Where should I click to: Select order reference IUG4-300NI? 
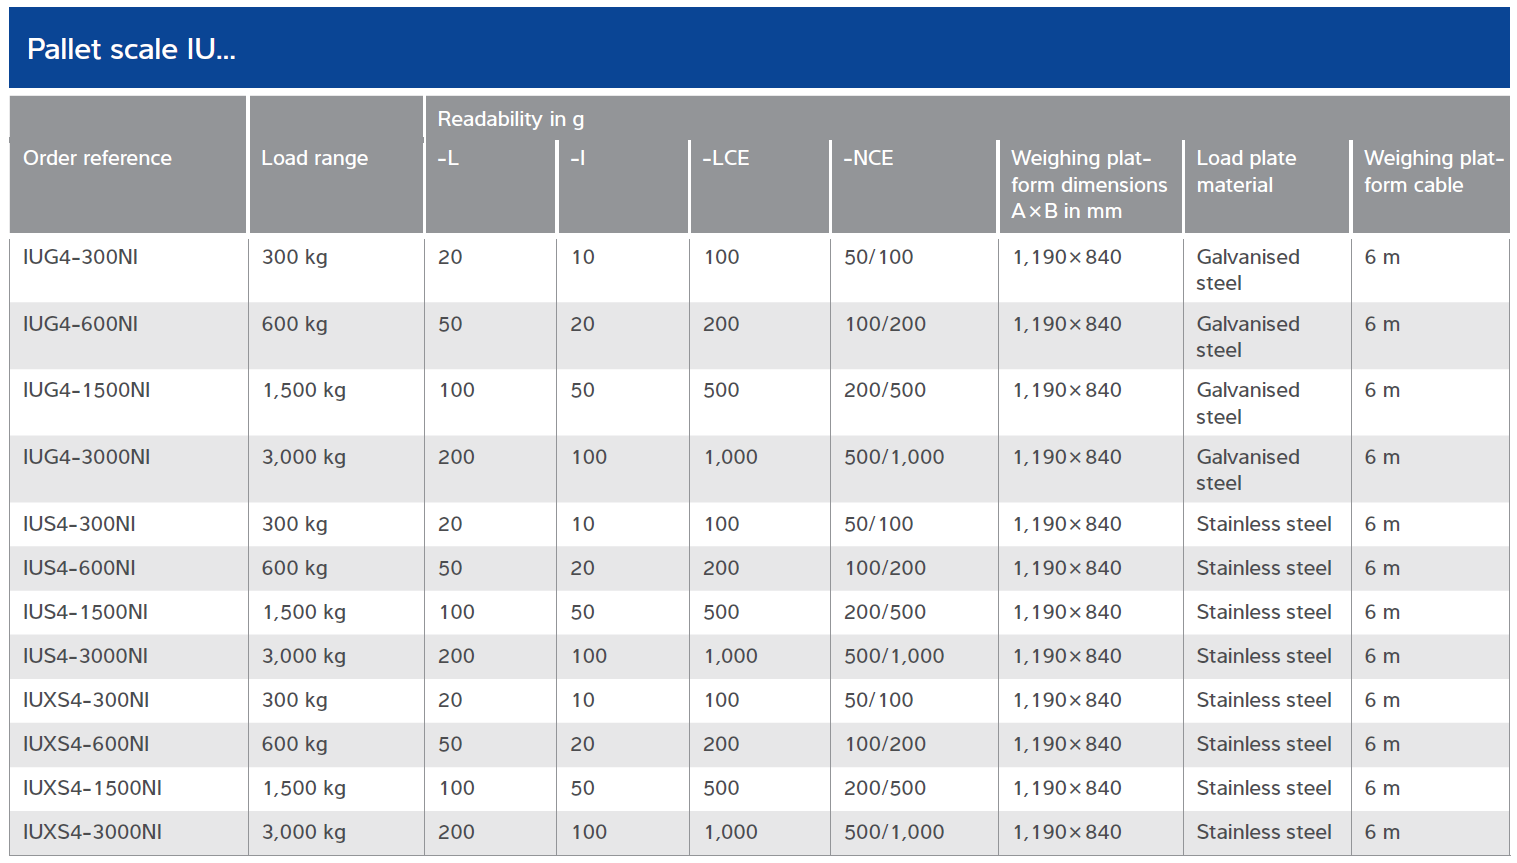pyautogui.click(x=80, y=257)
